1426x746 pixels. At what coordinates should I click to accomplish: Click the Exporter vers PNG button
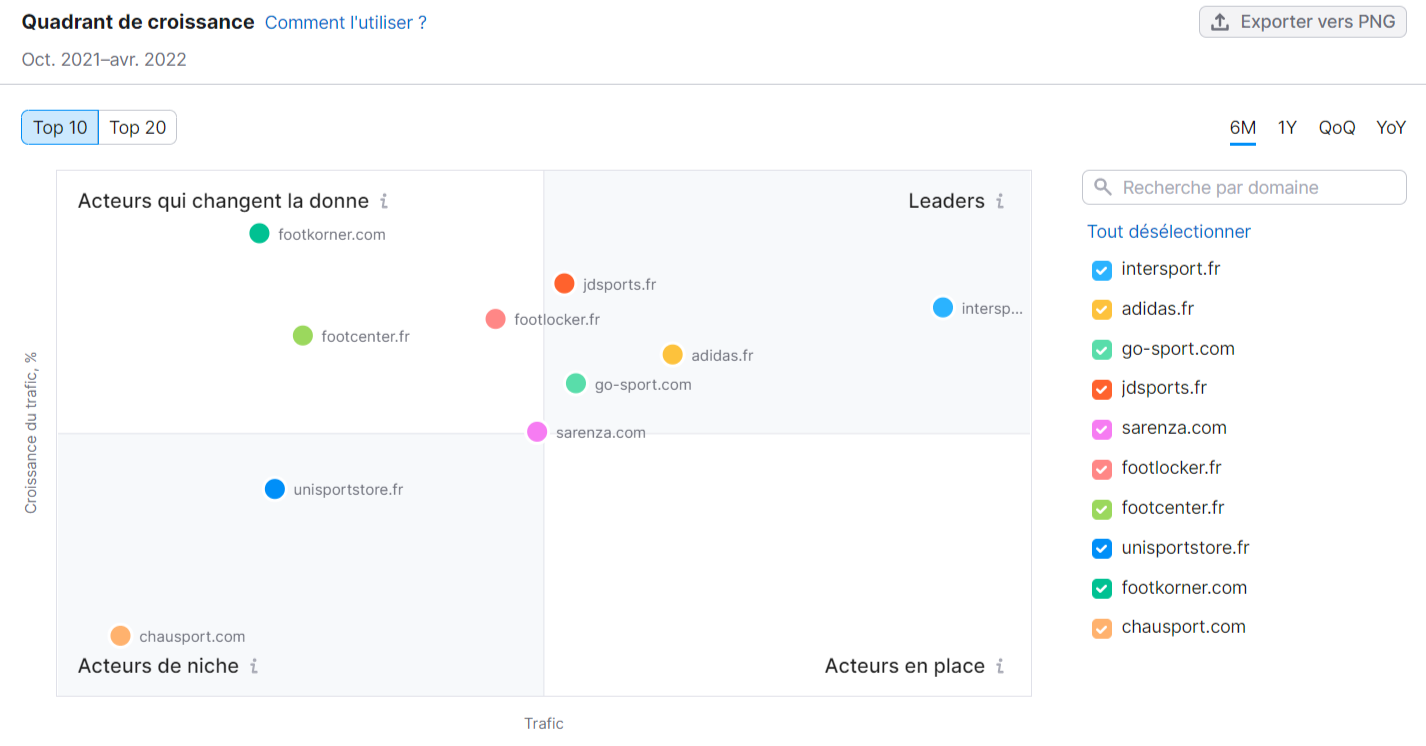coord(1302,20)
